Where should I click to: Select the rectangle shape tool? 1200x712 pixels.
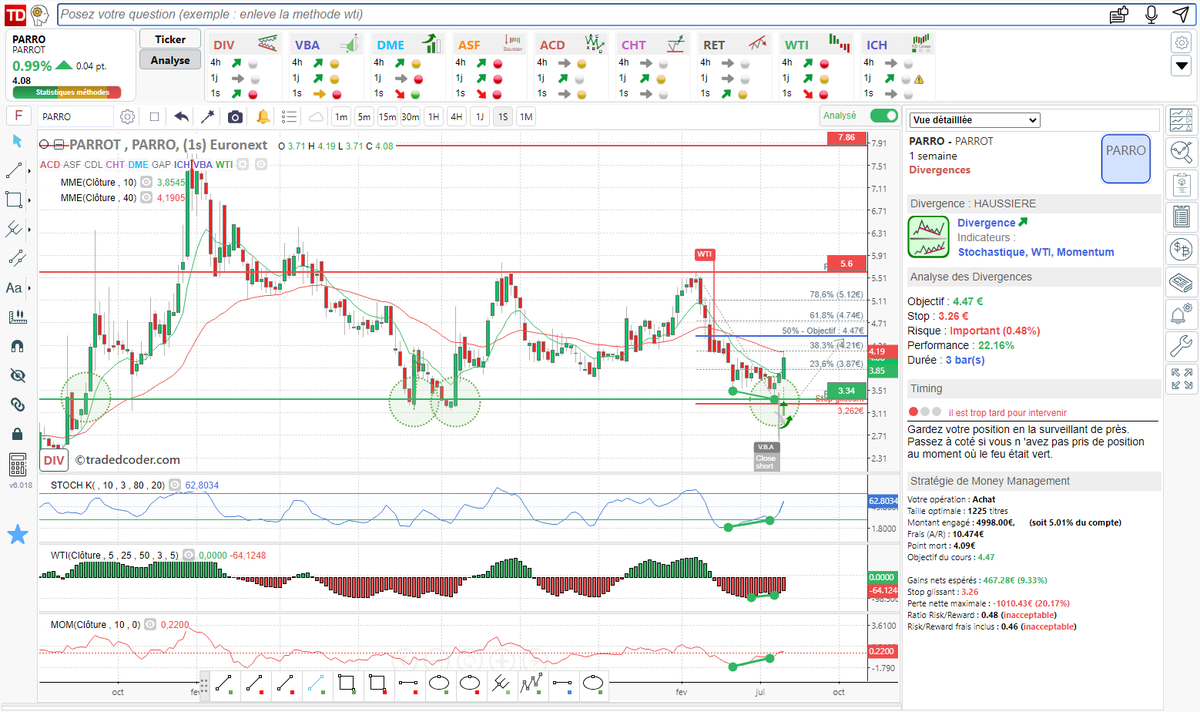(x=15, y=199)
